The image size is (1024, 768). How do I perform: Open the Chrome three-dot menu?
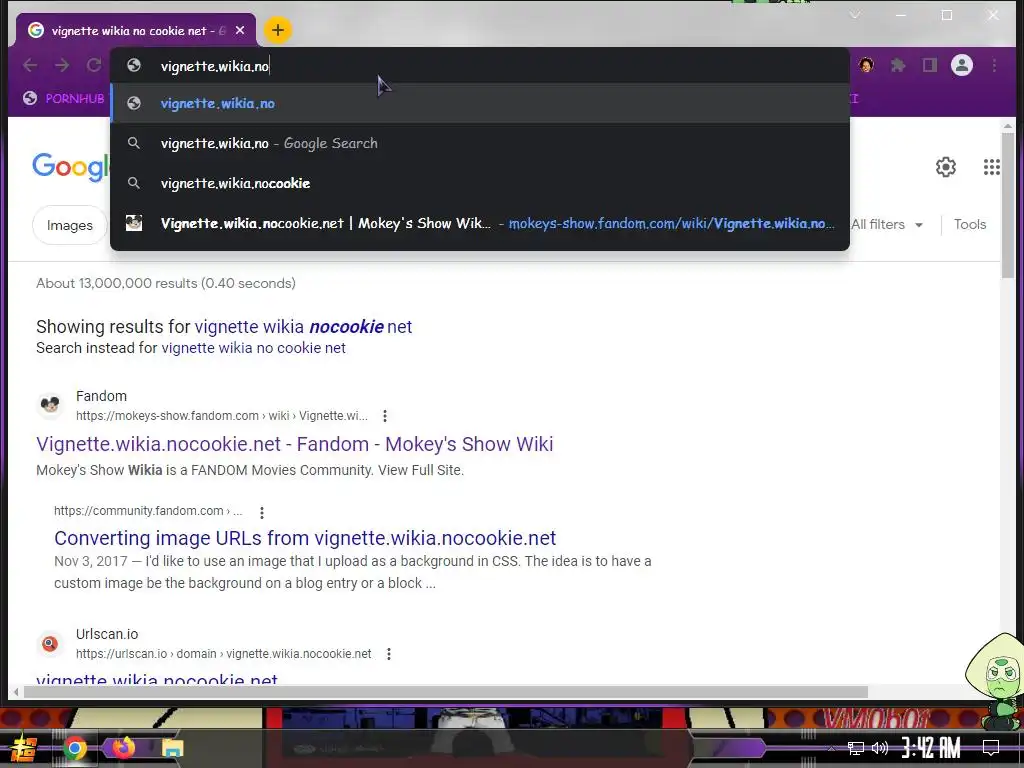click(994, 65)
